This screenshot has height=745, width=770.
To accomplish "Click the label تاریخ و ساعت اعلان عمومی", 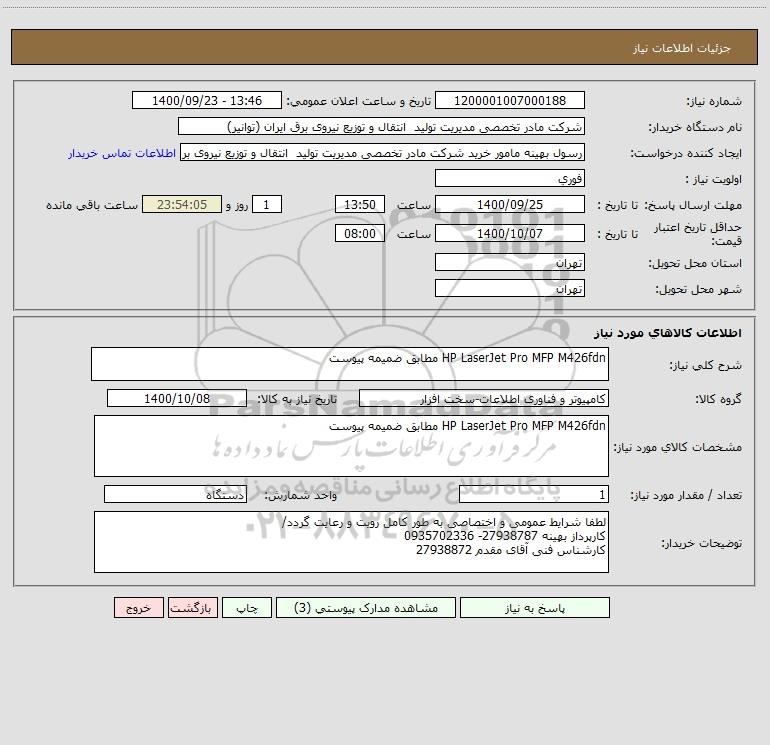I will (x=359, y=102).
